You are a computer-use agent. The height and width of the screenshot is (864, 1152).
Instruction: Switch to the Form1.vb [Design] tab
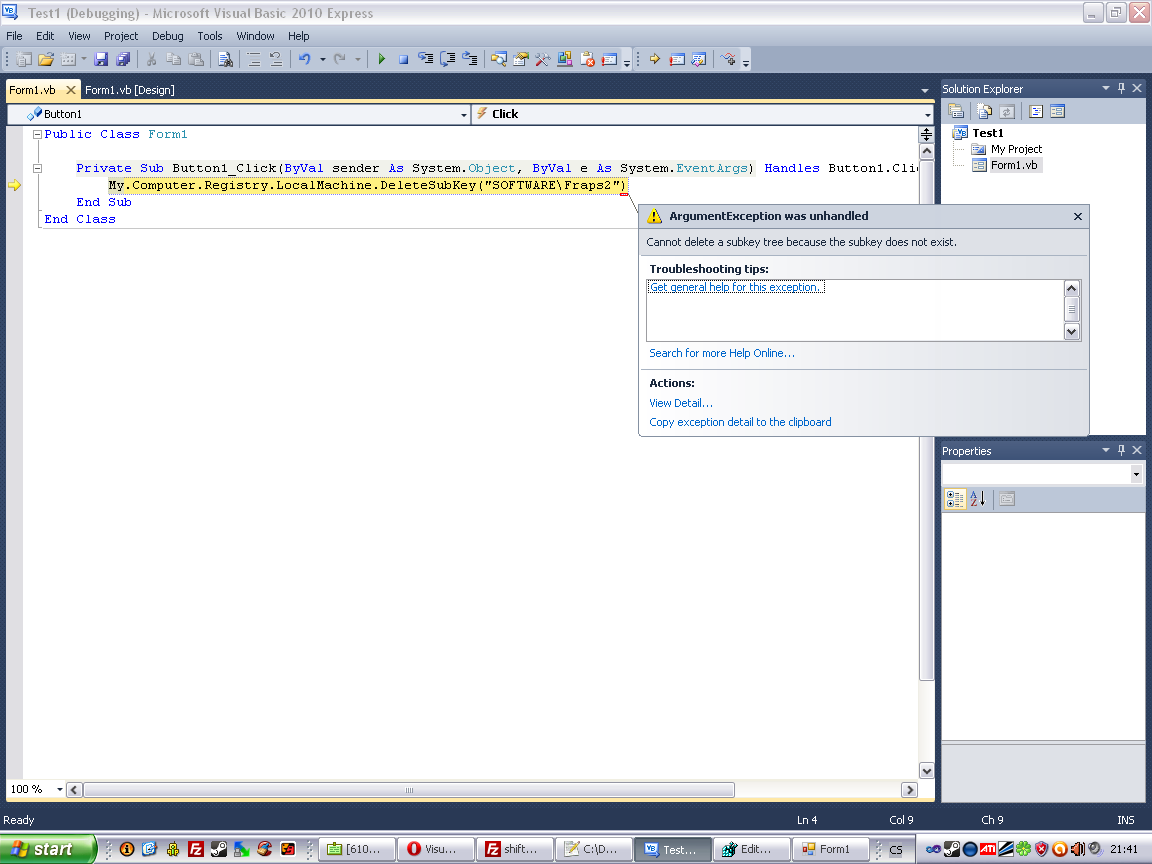pyautogui.click(x=130, y=90)
